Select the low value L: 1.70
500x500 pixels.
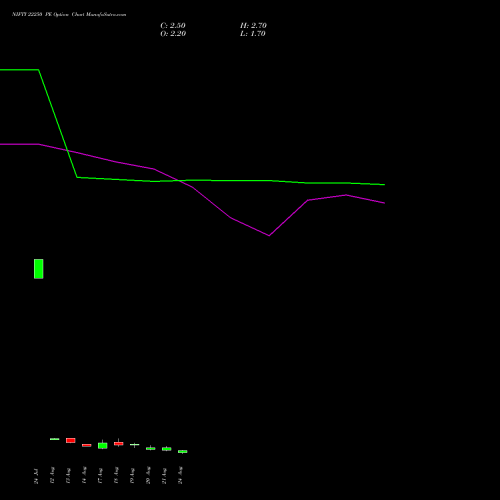pyautogui.click(x=253, y=34)
